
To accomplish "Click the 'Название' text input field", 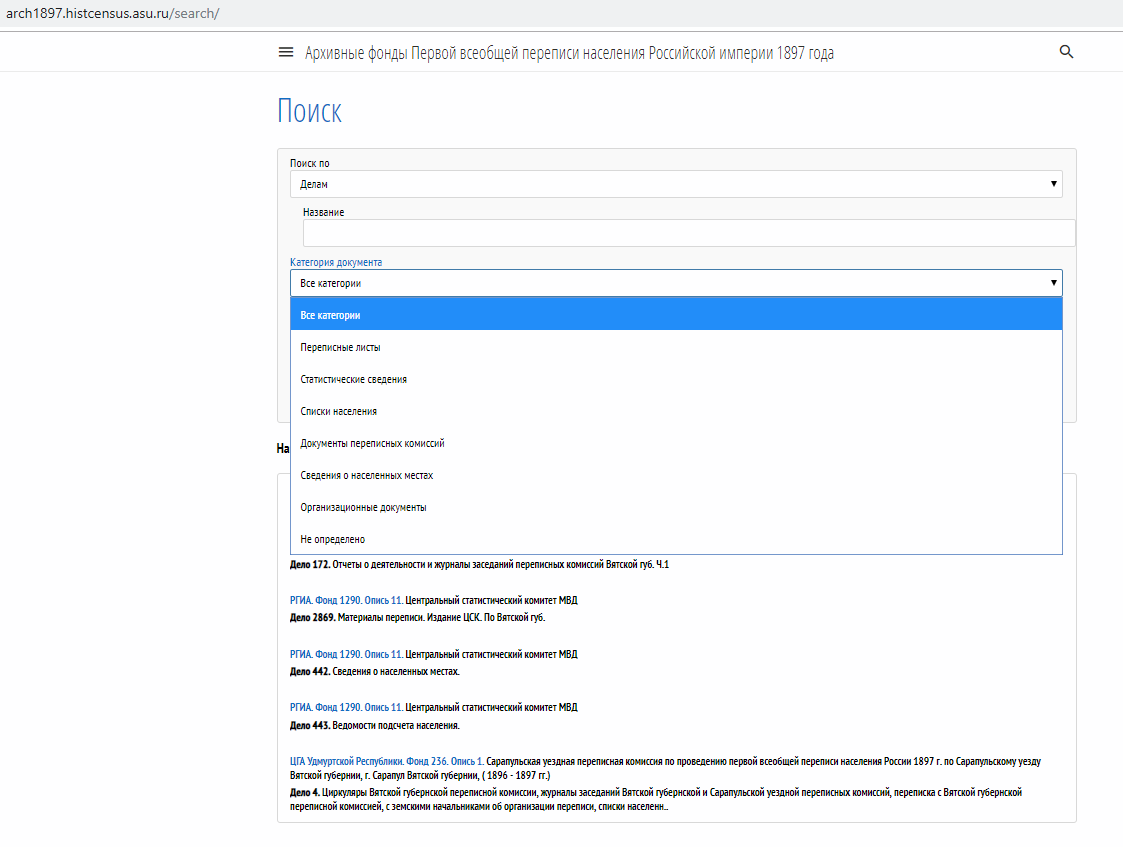I will (689, 233).
